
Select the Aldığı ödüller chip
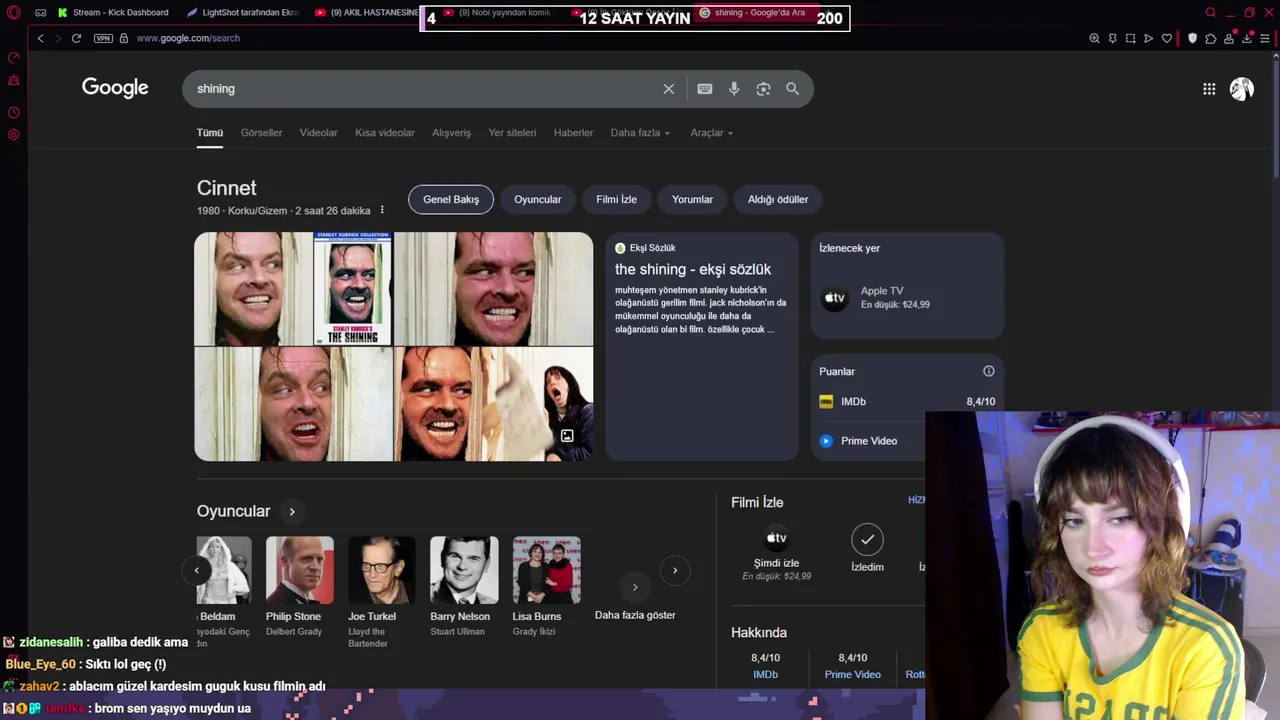tap(778, 199)
